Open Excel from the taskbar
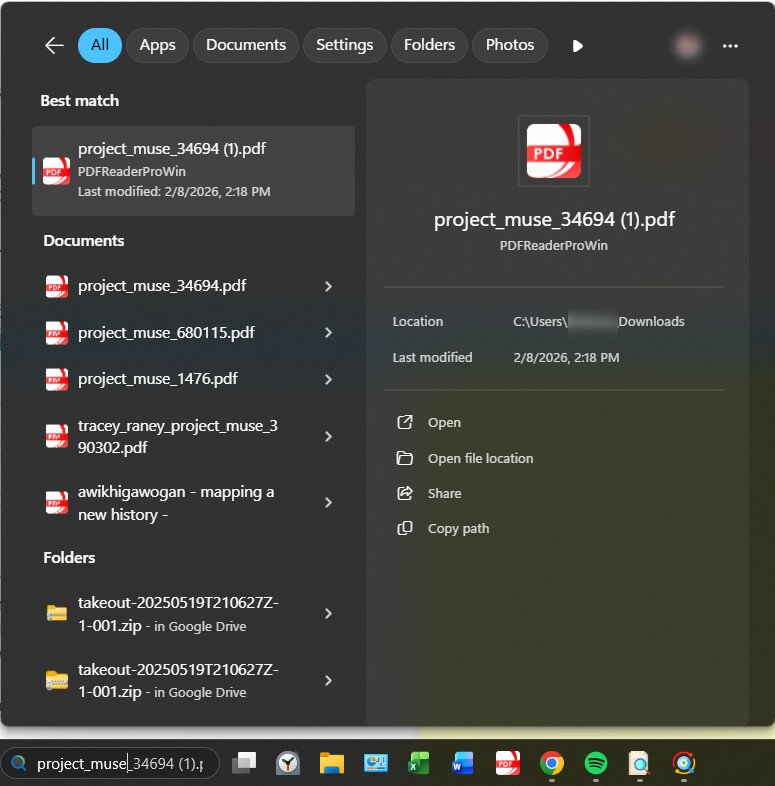The height and width of the screenshot is (786, 775). pyautogui.click(x=419, y=764)
